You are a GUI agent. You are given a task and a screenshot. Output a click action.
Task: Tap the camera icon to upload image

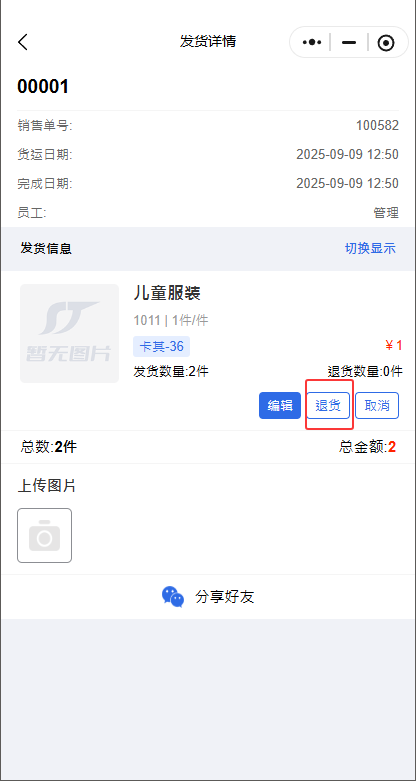click(44, 535)
